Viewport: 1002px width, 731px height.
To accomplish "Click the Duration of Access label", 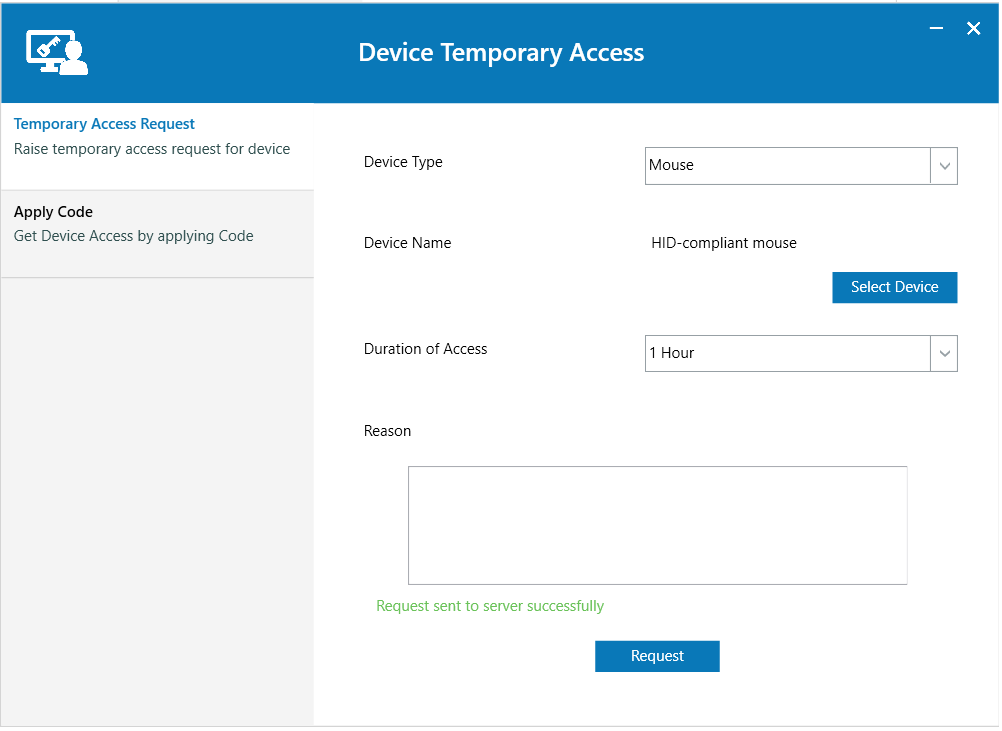I will coord(425,349).
